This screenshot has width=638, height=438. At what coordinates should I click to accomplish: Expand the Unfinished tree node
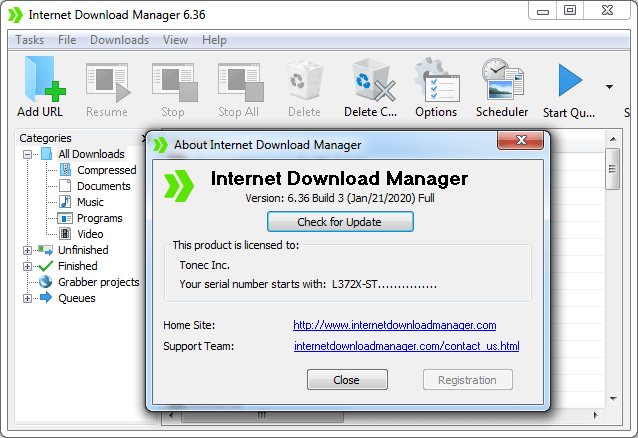click(x=27, y=250)
